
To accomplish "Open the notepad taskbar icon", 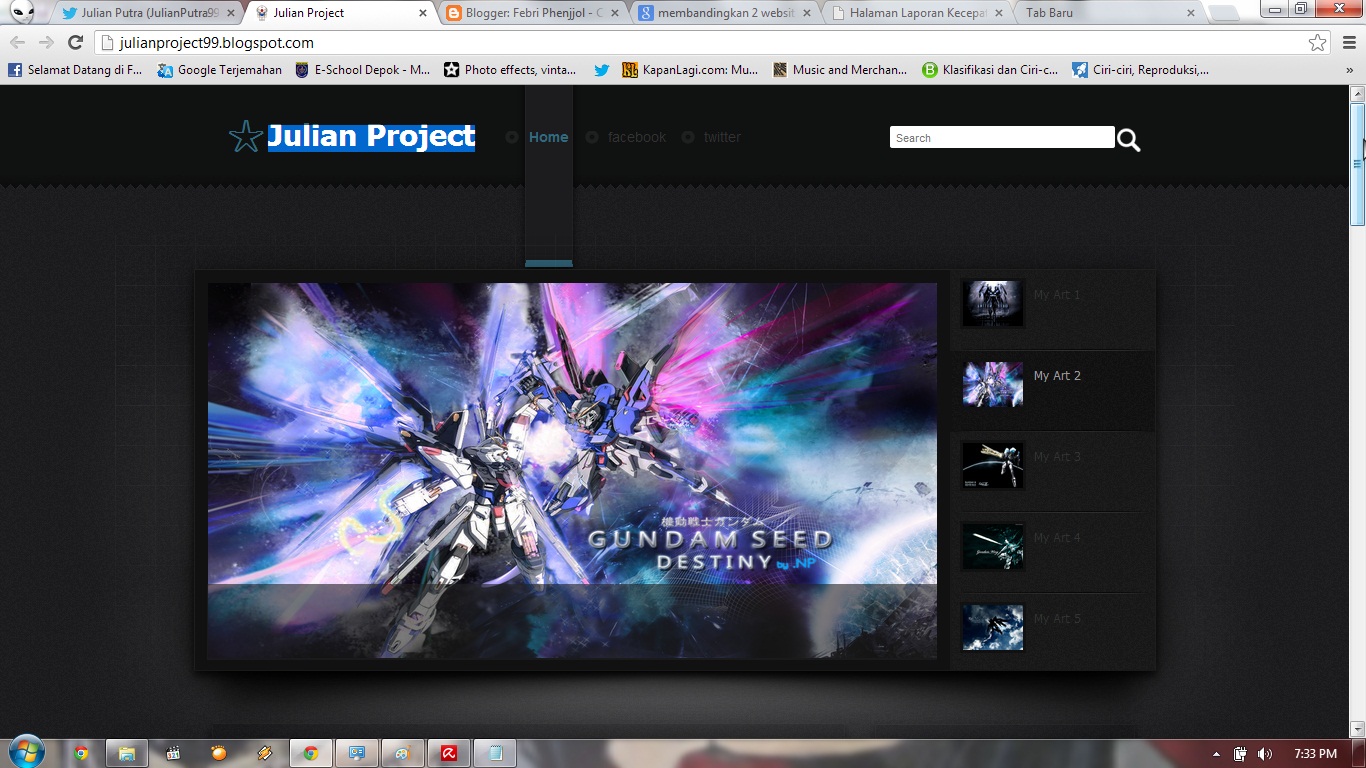I will click(x=495, y=753).
